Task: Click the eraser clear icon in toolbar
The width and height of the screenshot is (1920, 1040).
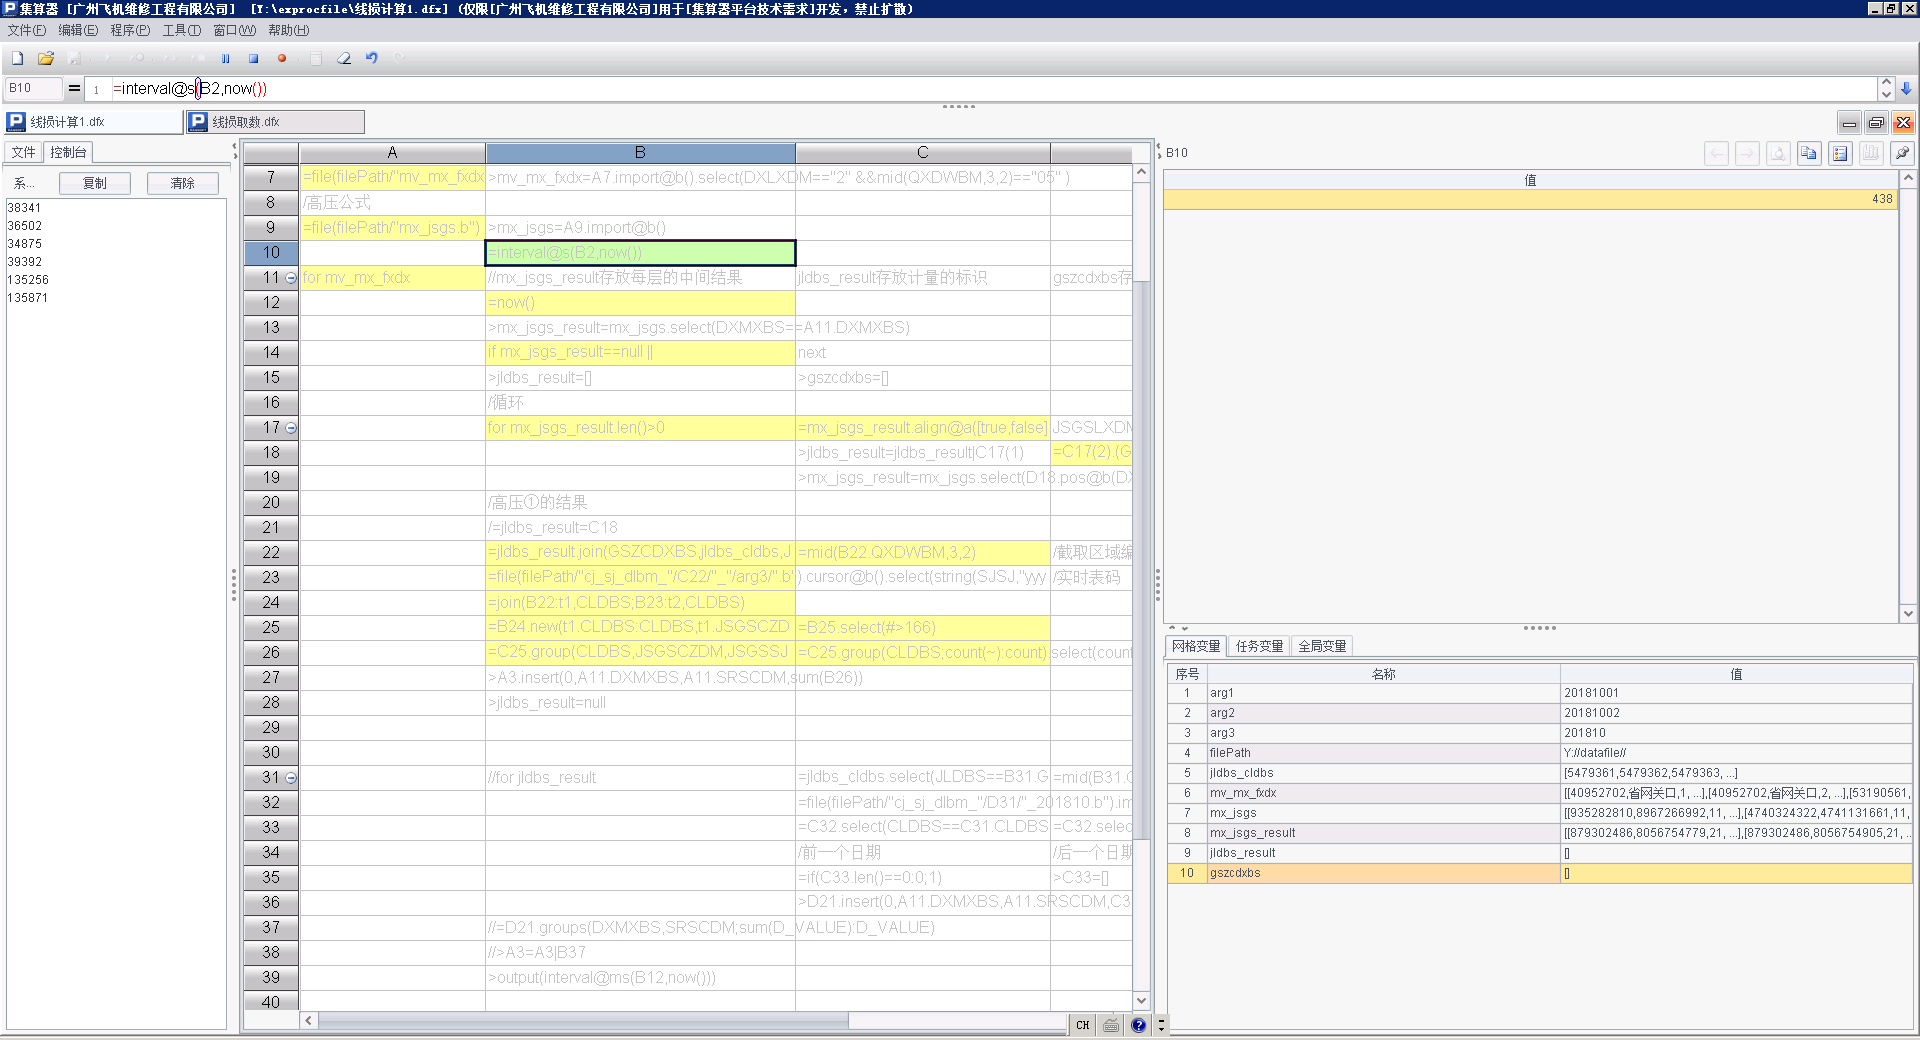Action: pos(343,58)
